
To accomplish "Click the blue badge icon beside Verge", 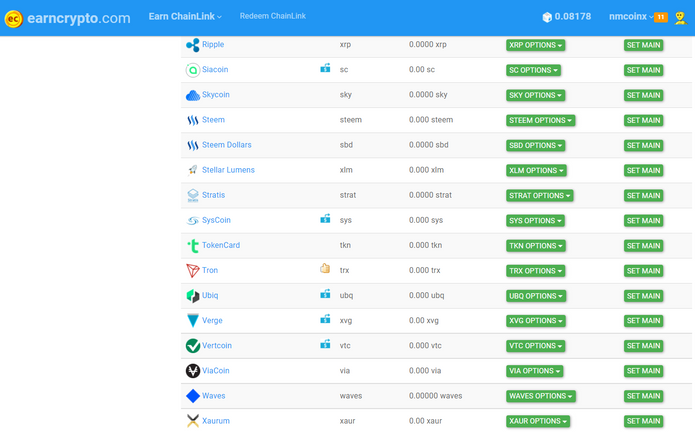I will point(325,319).
